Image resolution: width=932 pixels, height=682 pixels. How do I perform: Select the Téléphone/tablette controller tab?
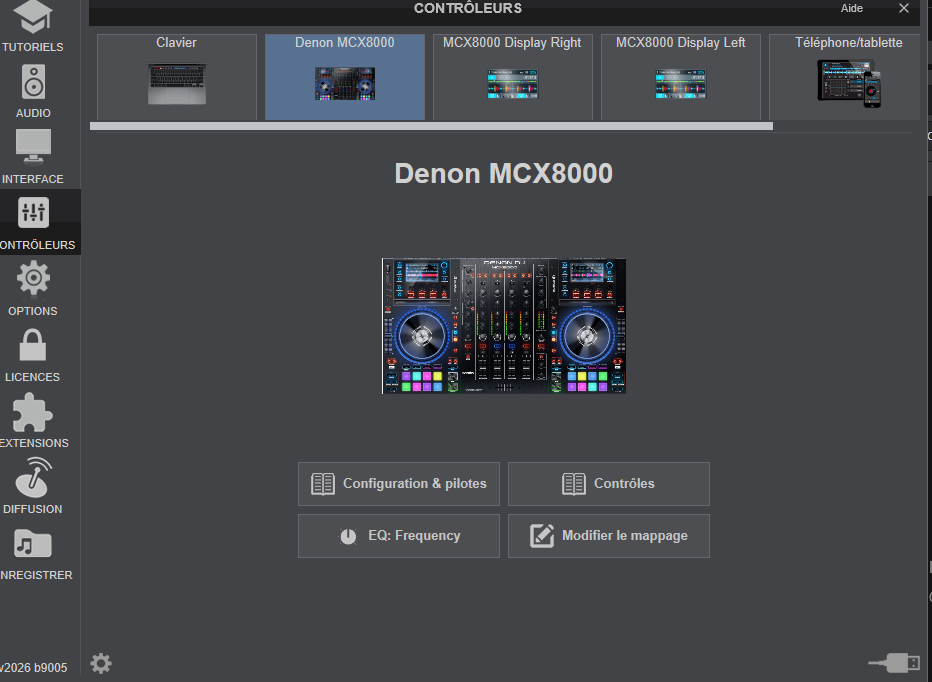[847, 76]
